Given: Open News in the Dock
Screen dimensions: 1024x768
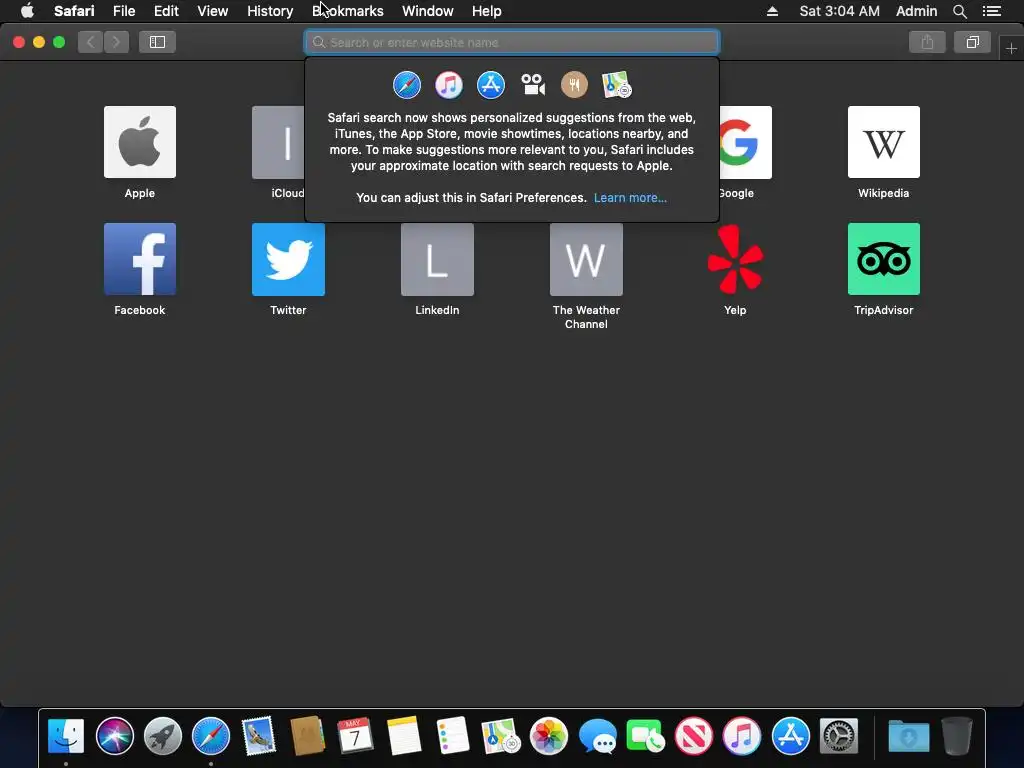Looking at the screenshot, I should pyautogui.click(x=694, y=736).
